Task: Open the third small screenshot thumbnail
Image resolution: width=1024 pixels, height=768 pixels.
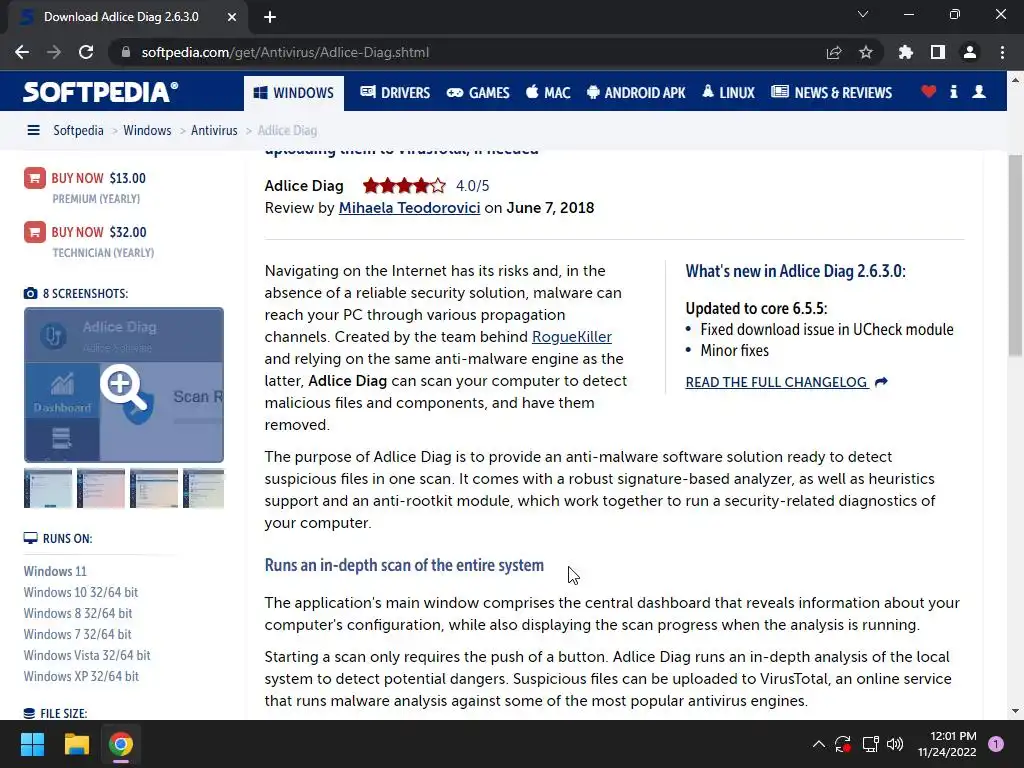Action: click(153, 488)
